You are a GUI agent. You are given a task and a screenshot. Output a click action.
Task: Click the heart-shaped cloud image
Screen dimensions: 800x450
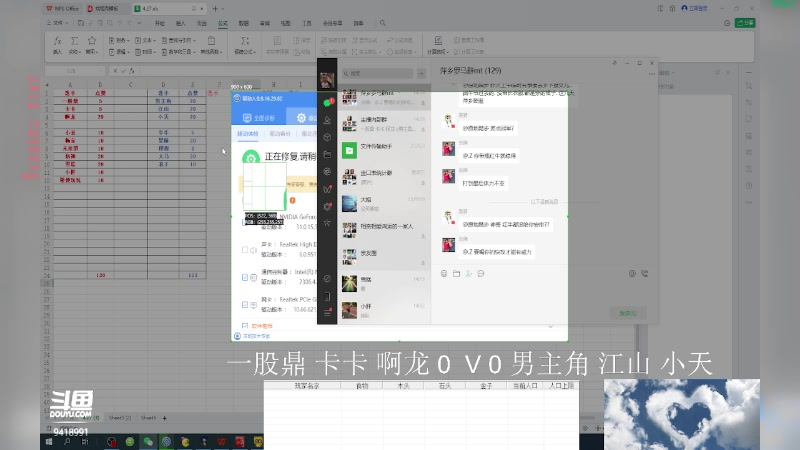pyautogui.click(x=682, y=414)
